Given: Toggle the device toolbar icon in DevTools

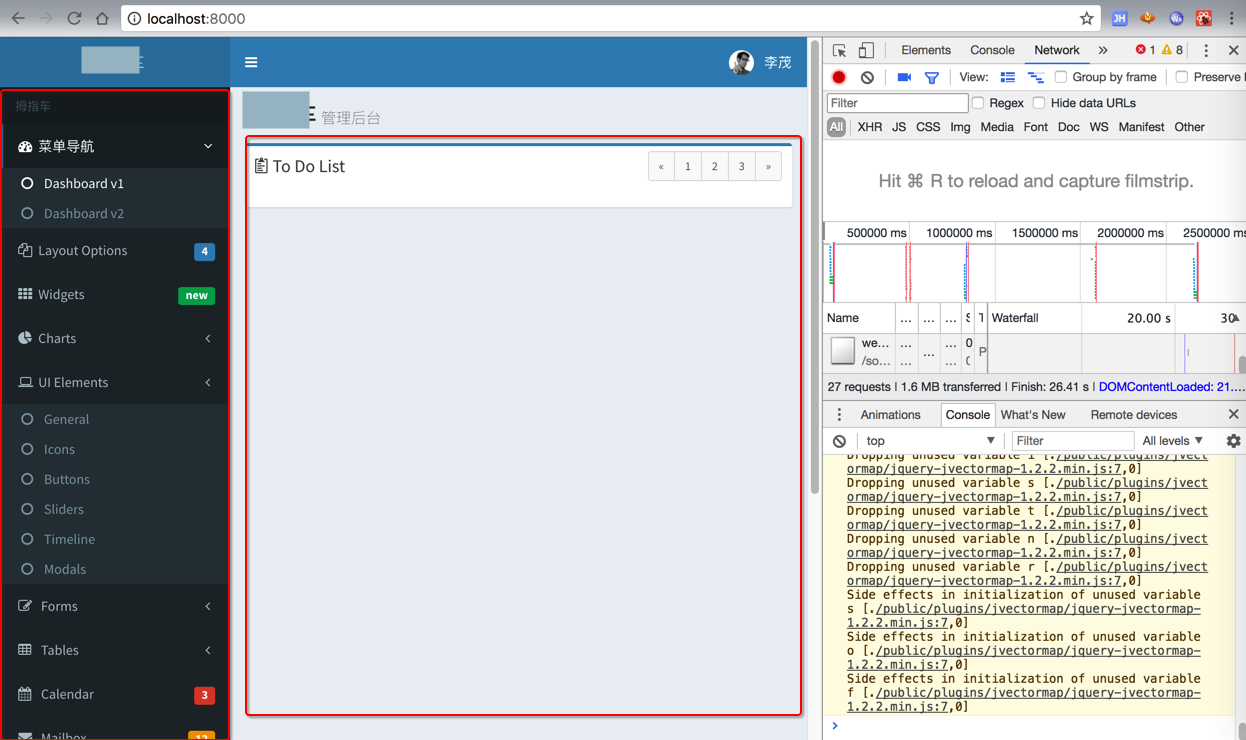Looking at the screenshot, I should pos(866,50).
